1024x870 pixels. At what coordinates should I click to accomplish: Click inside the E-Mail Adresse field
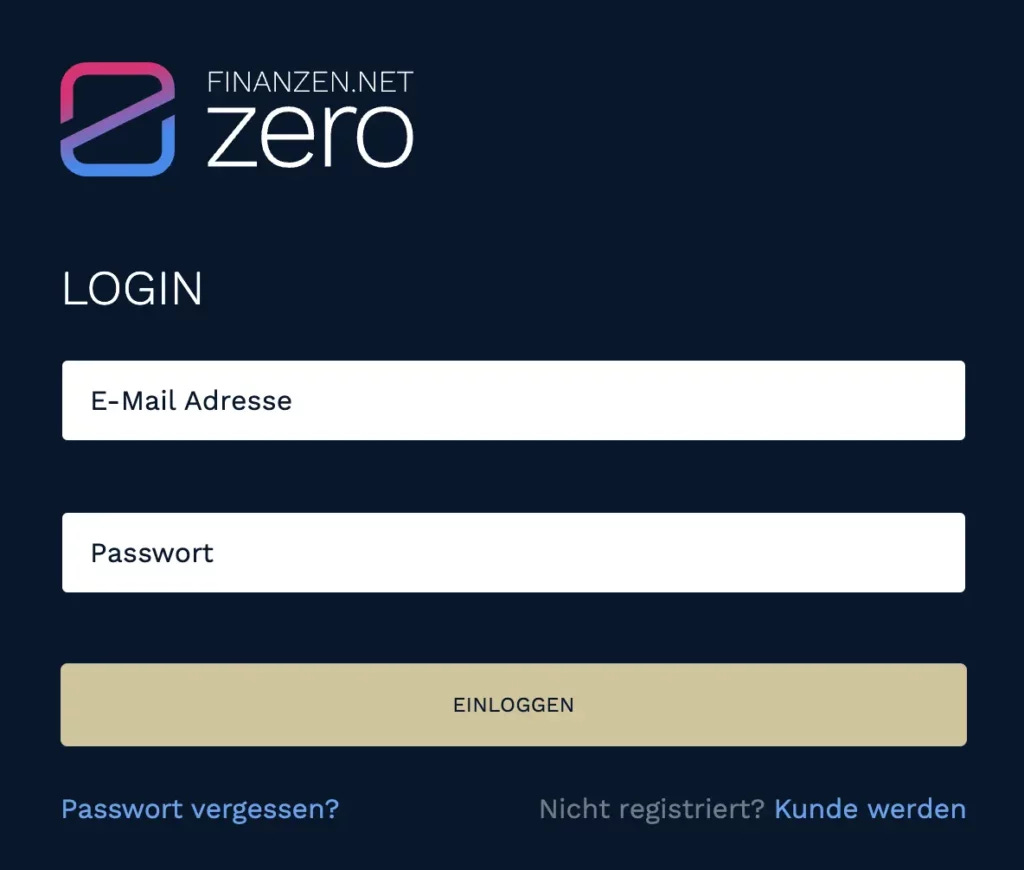point(513,400)
